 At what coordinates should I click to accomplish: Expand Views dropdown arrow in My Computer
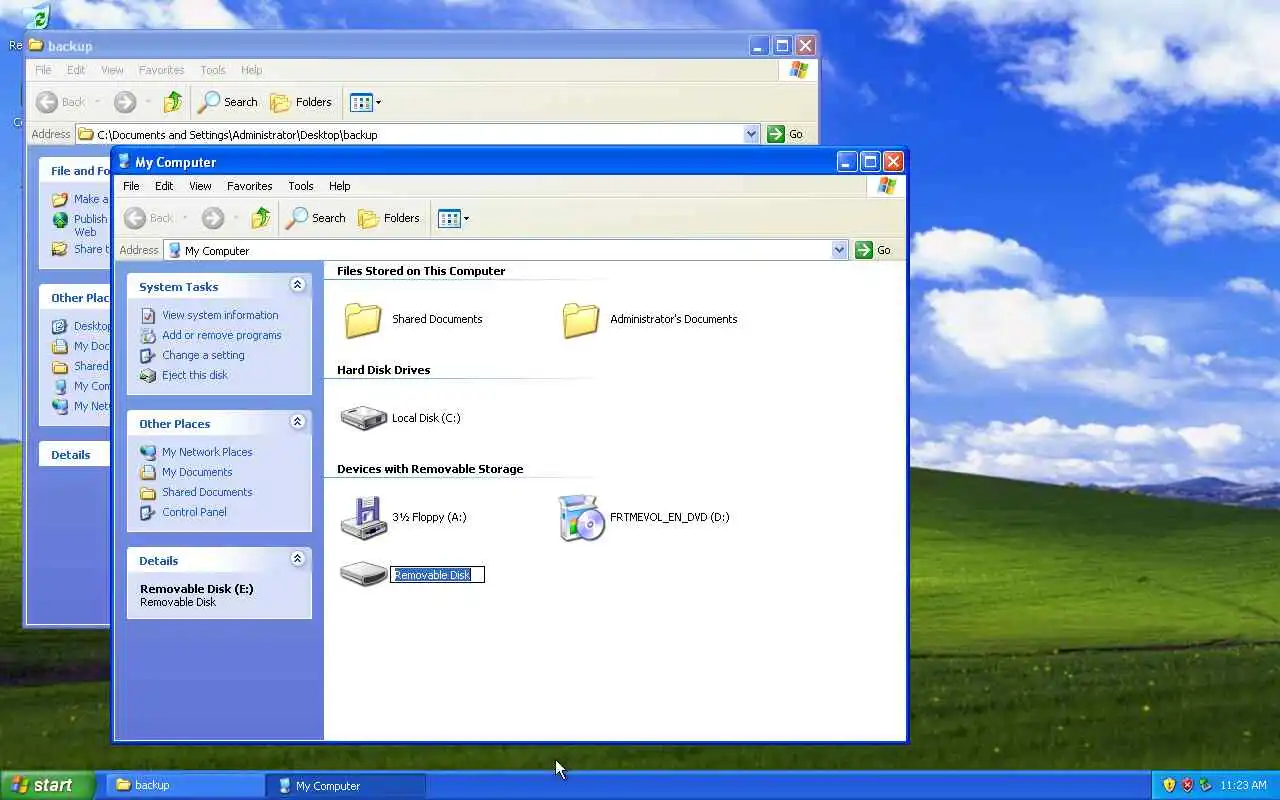[466, 218]
